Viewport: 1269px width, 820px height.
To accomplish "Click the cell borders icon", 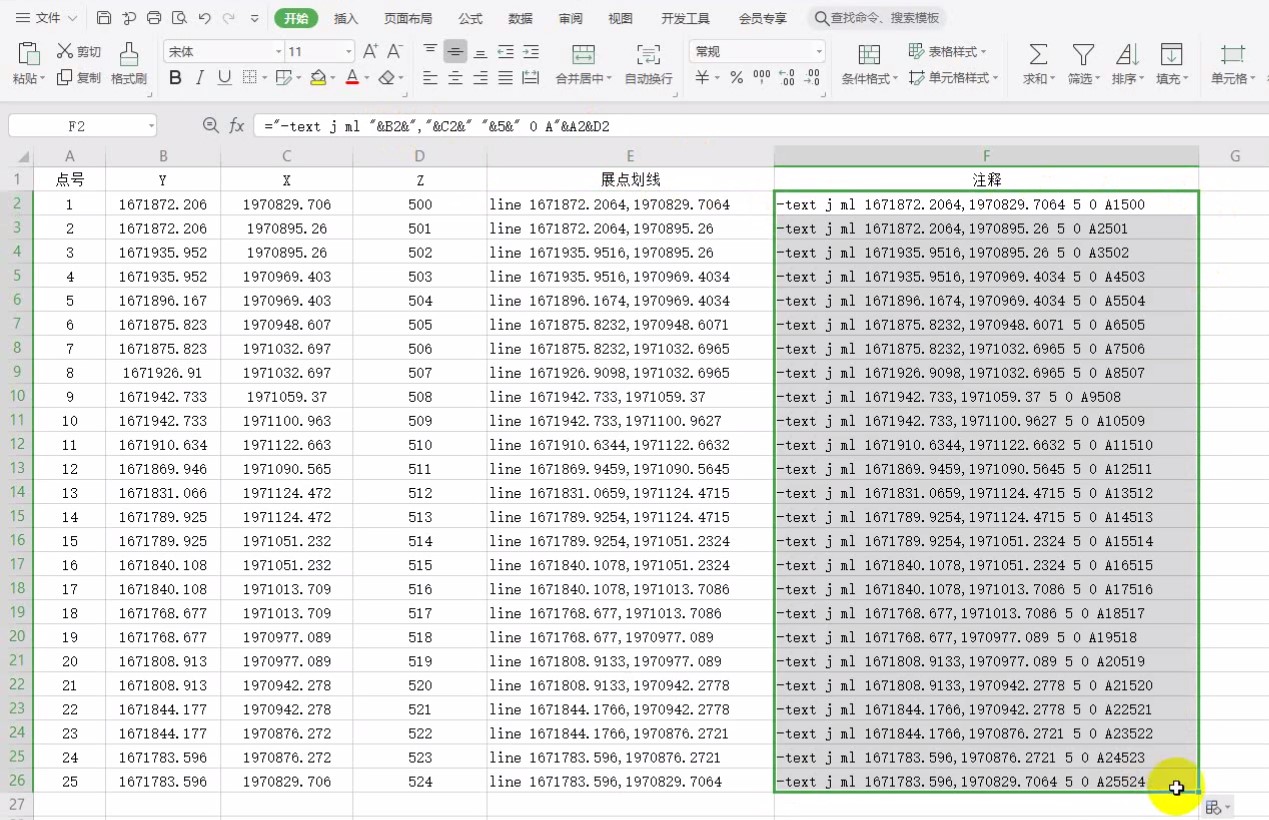I will coord(249,77).
